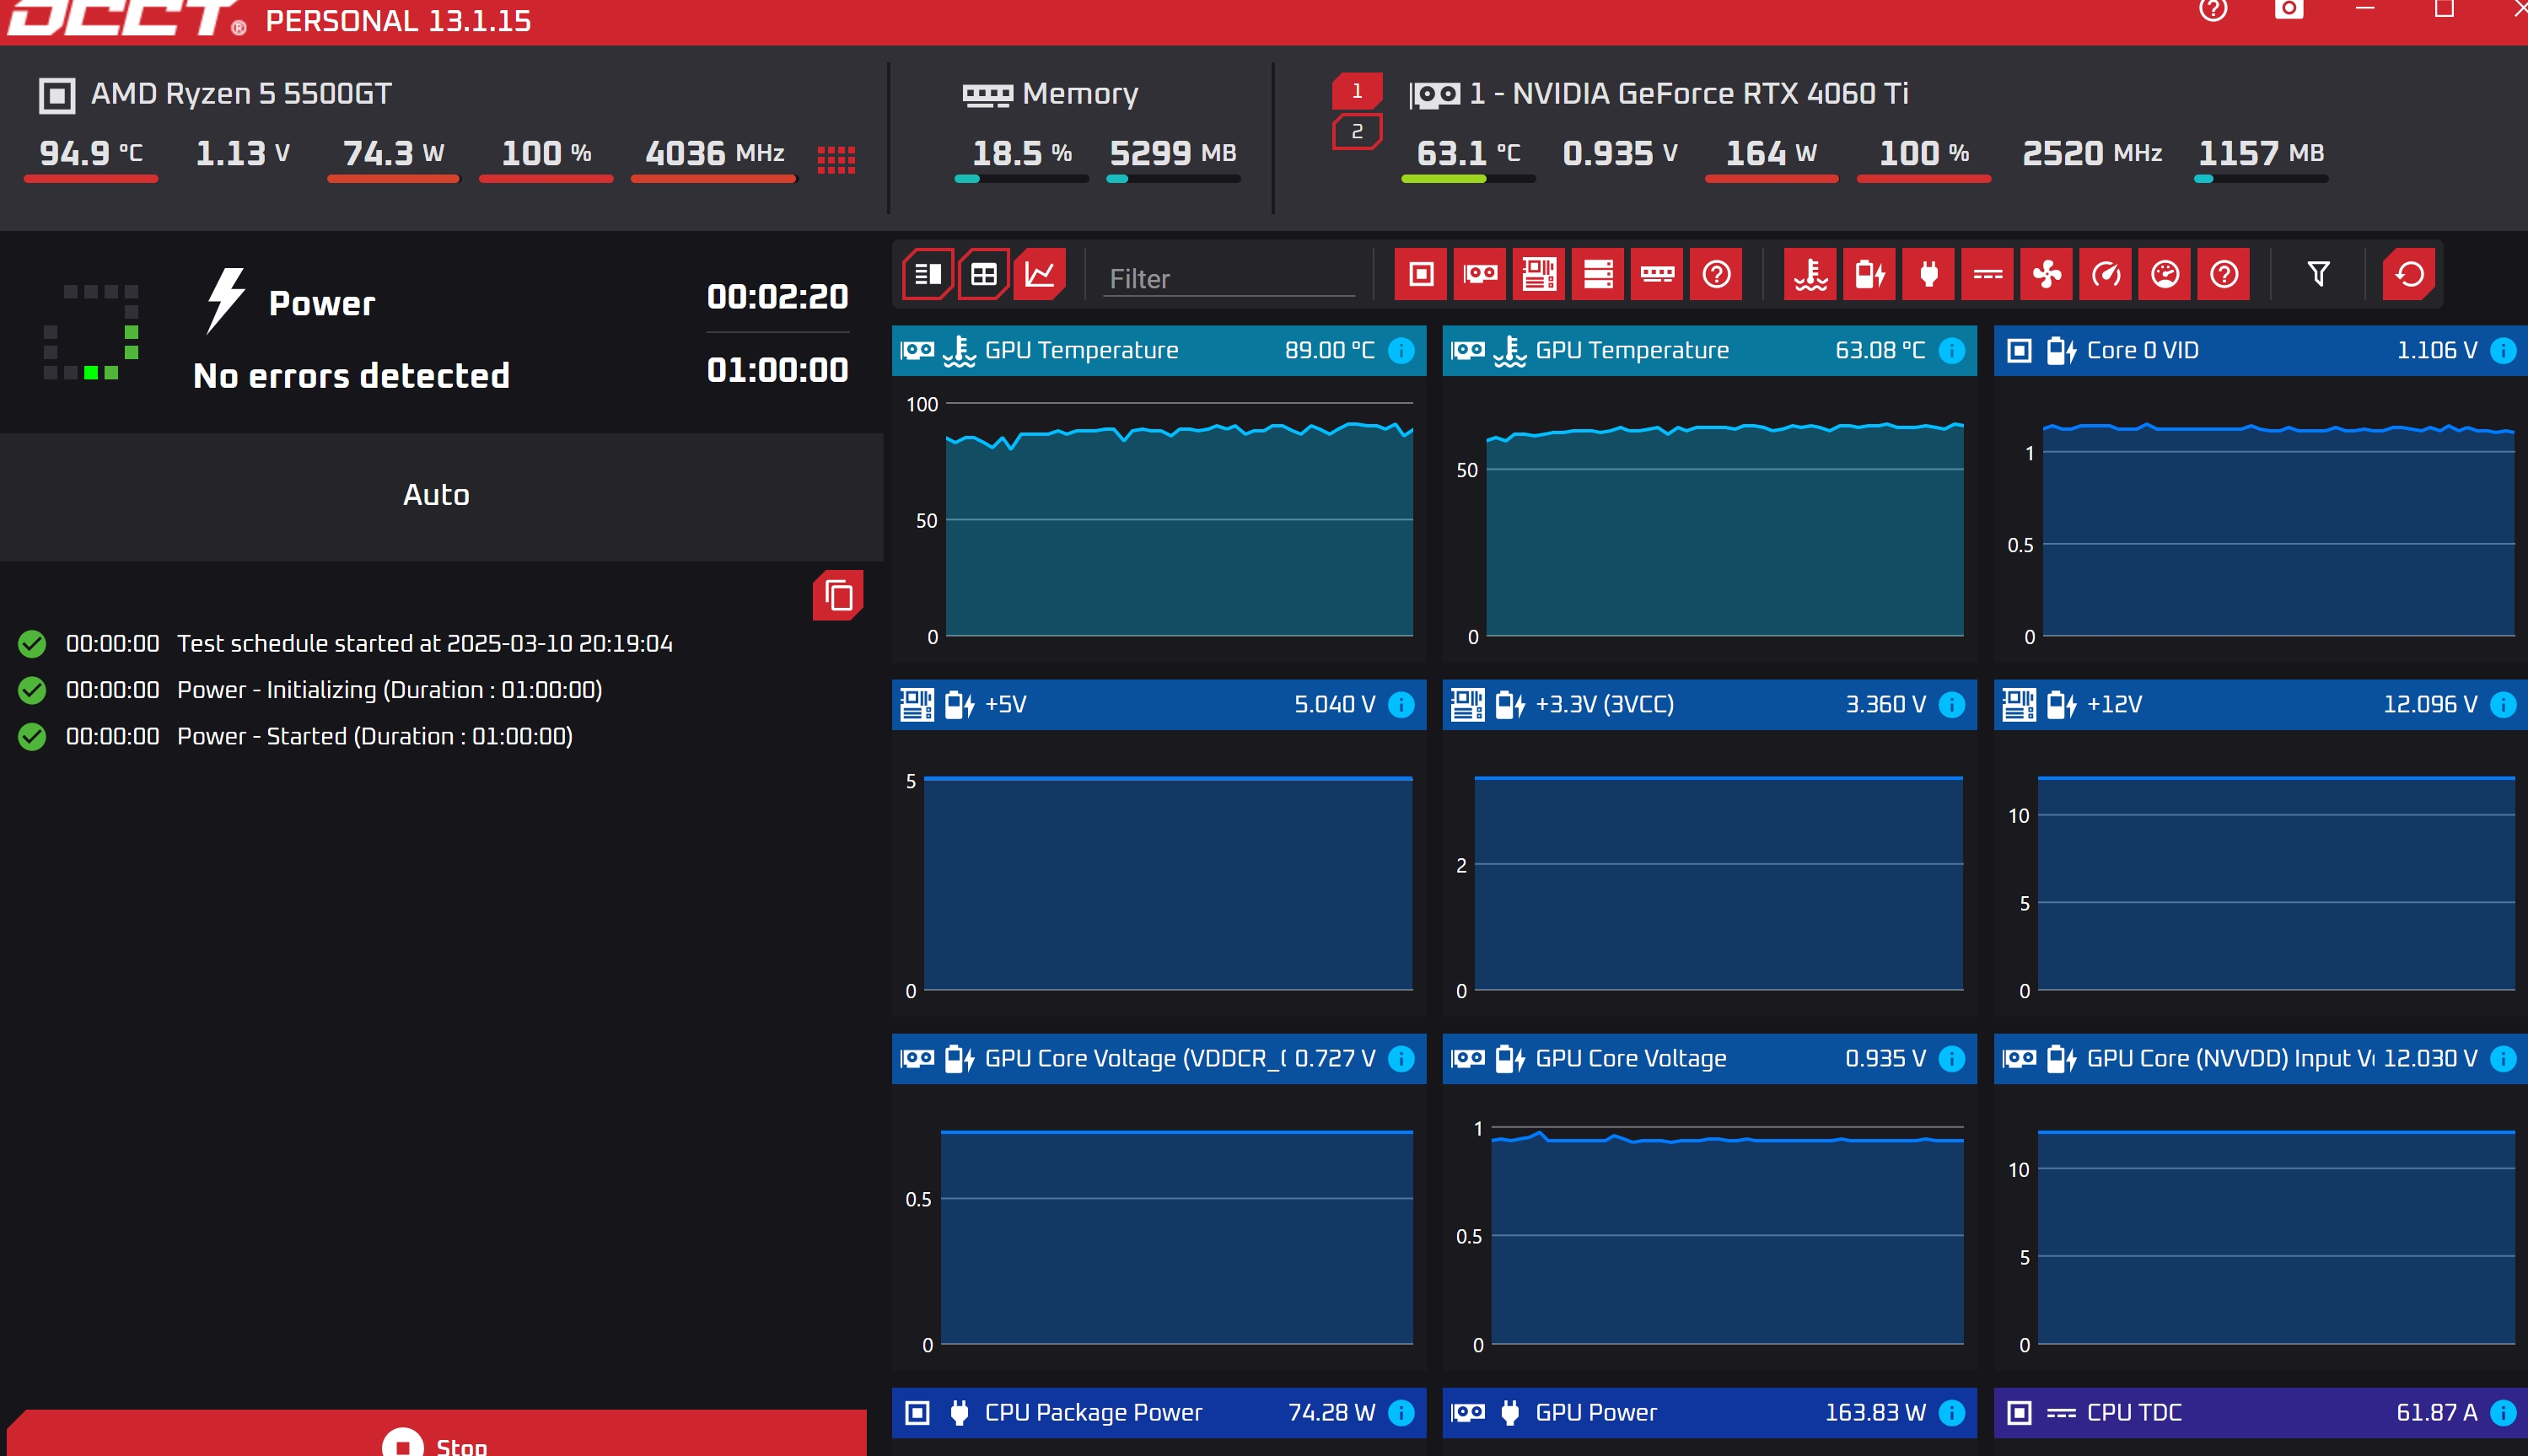Screen dimensions: 2528x1456
Task: Open info for +5V sensor
Action: (1402, 705)
